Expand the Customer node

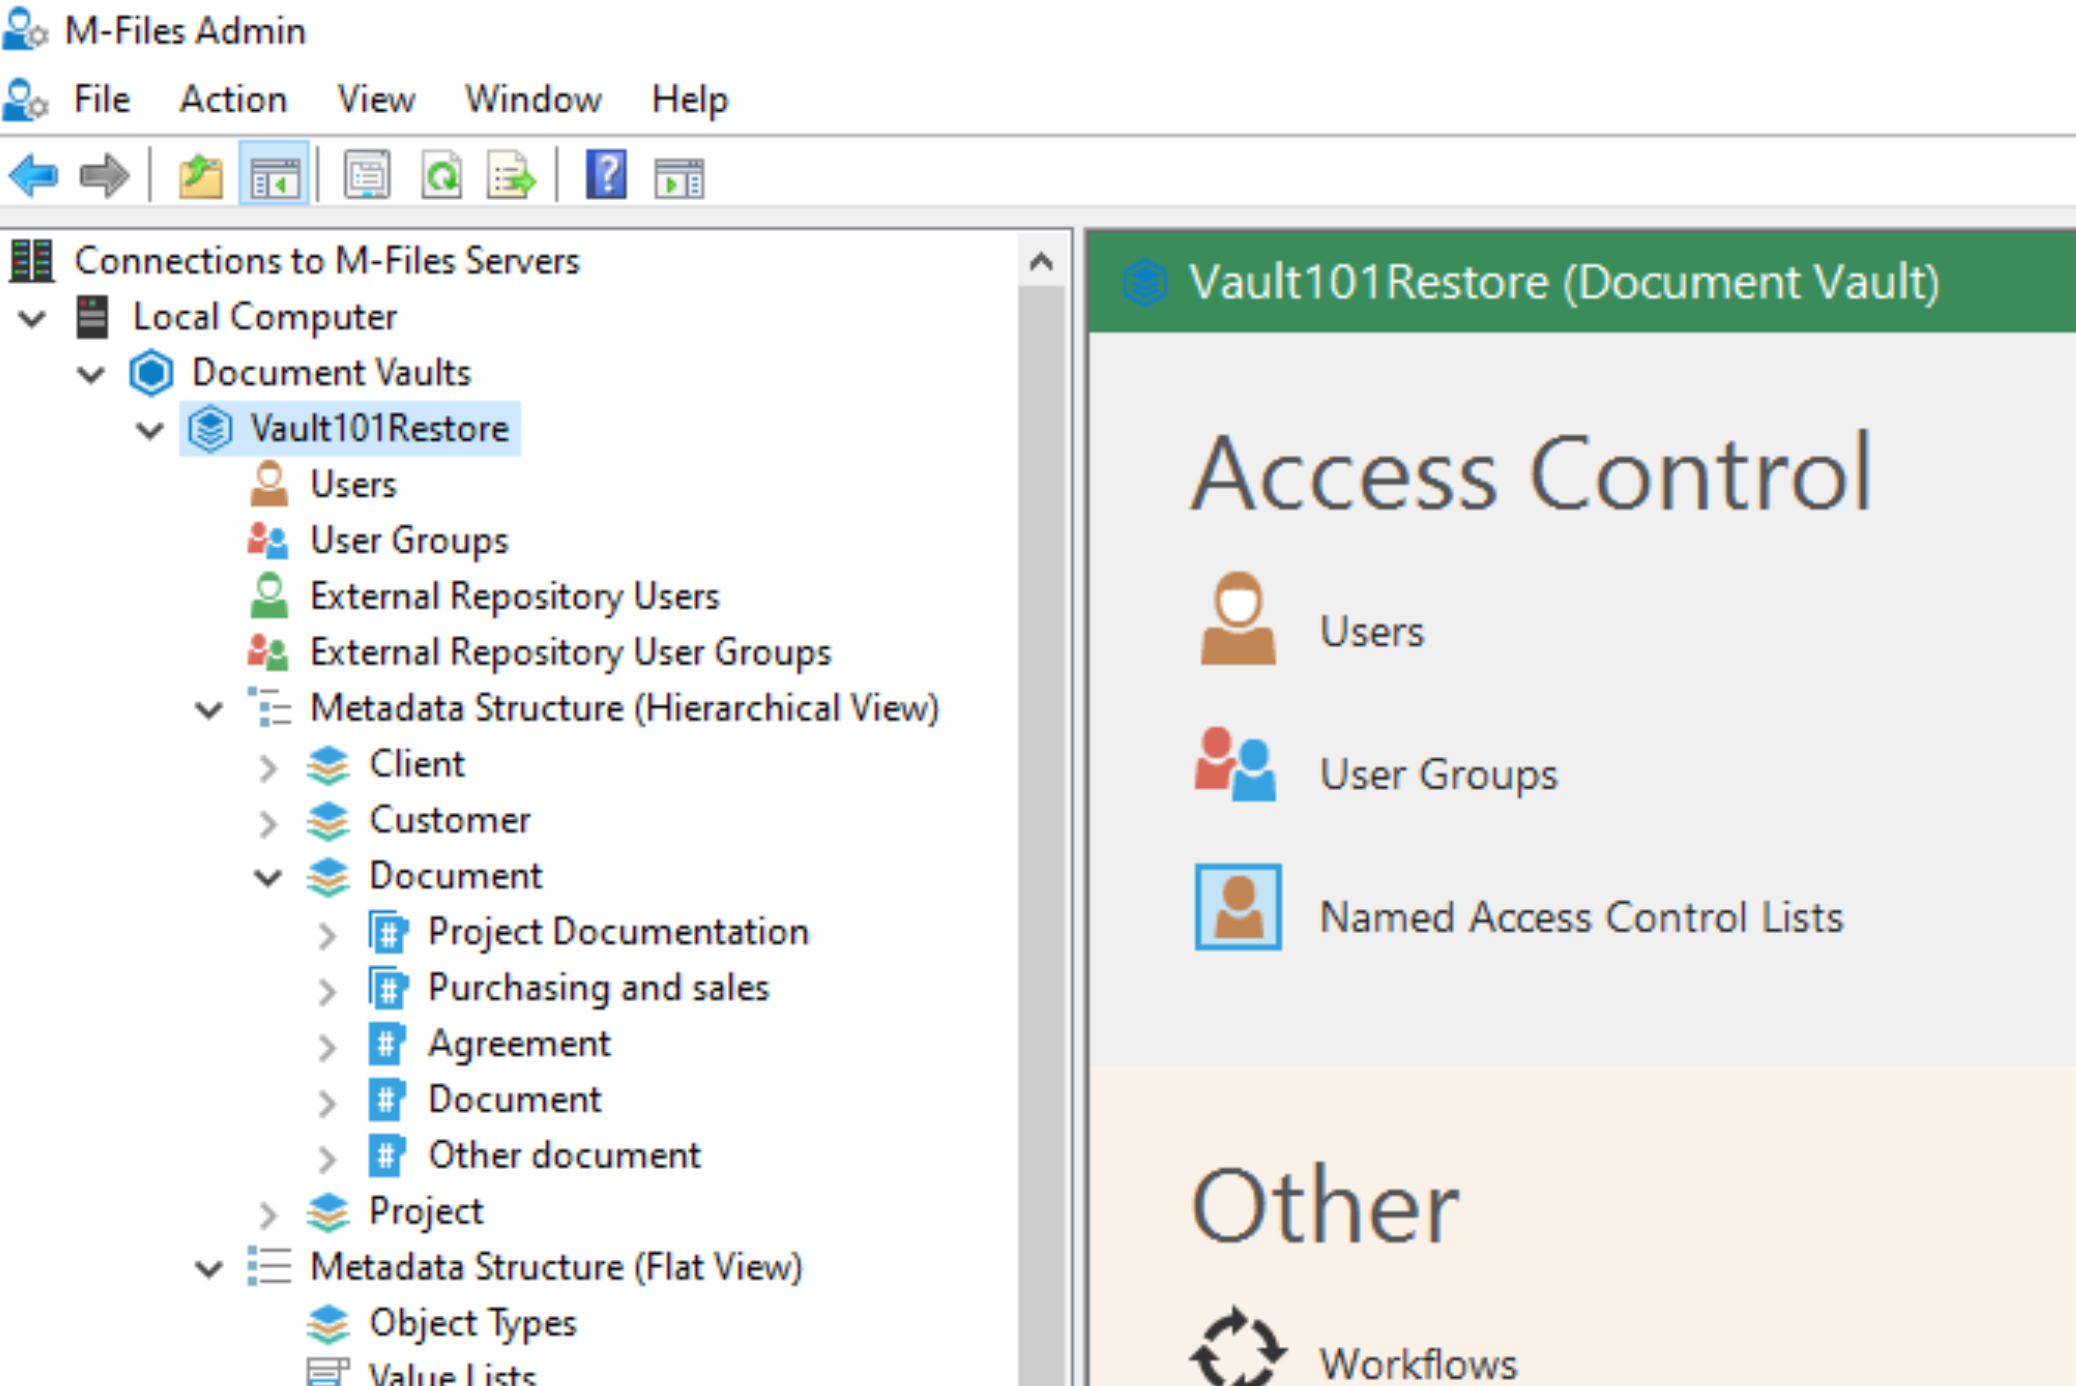[x=267, y=823]
